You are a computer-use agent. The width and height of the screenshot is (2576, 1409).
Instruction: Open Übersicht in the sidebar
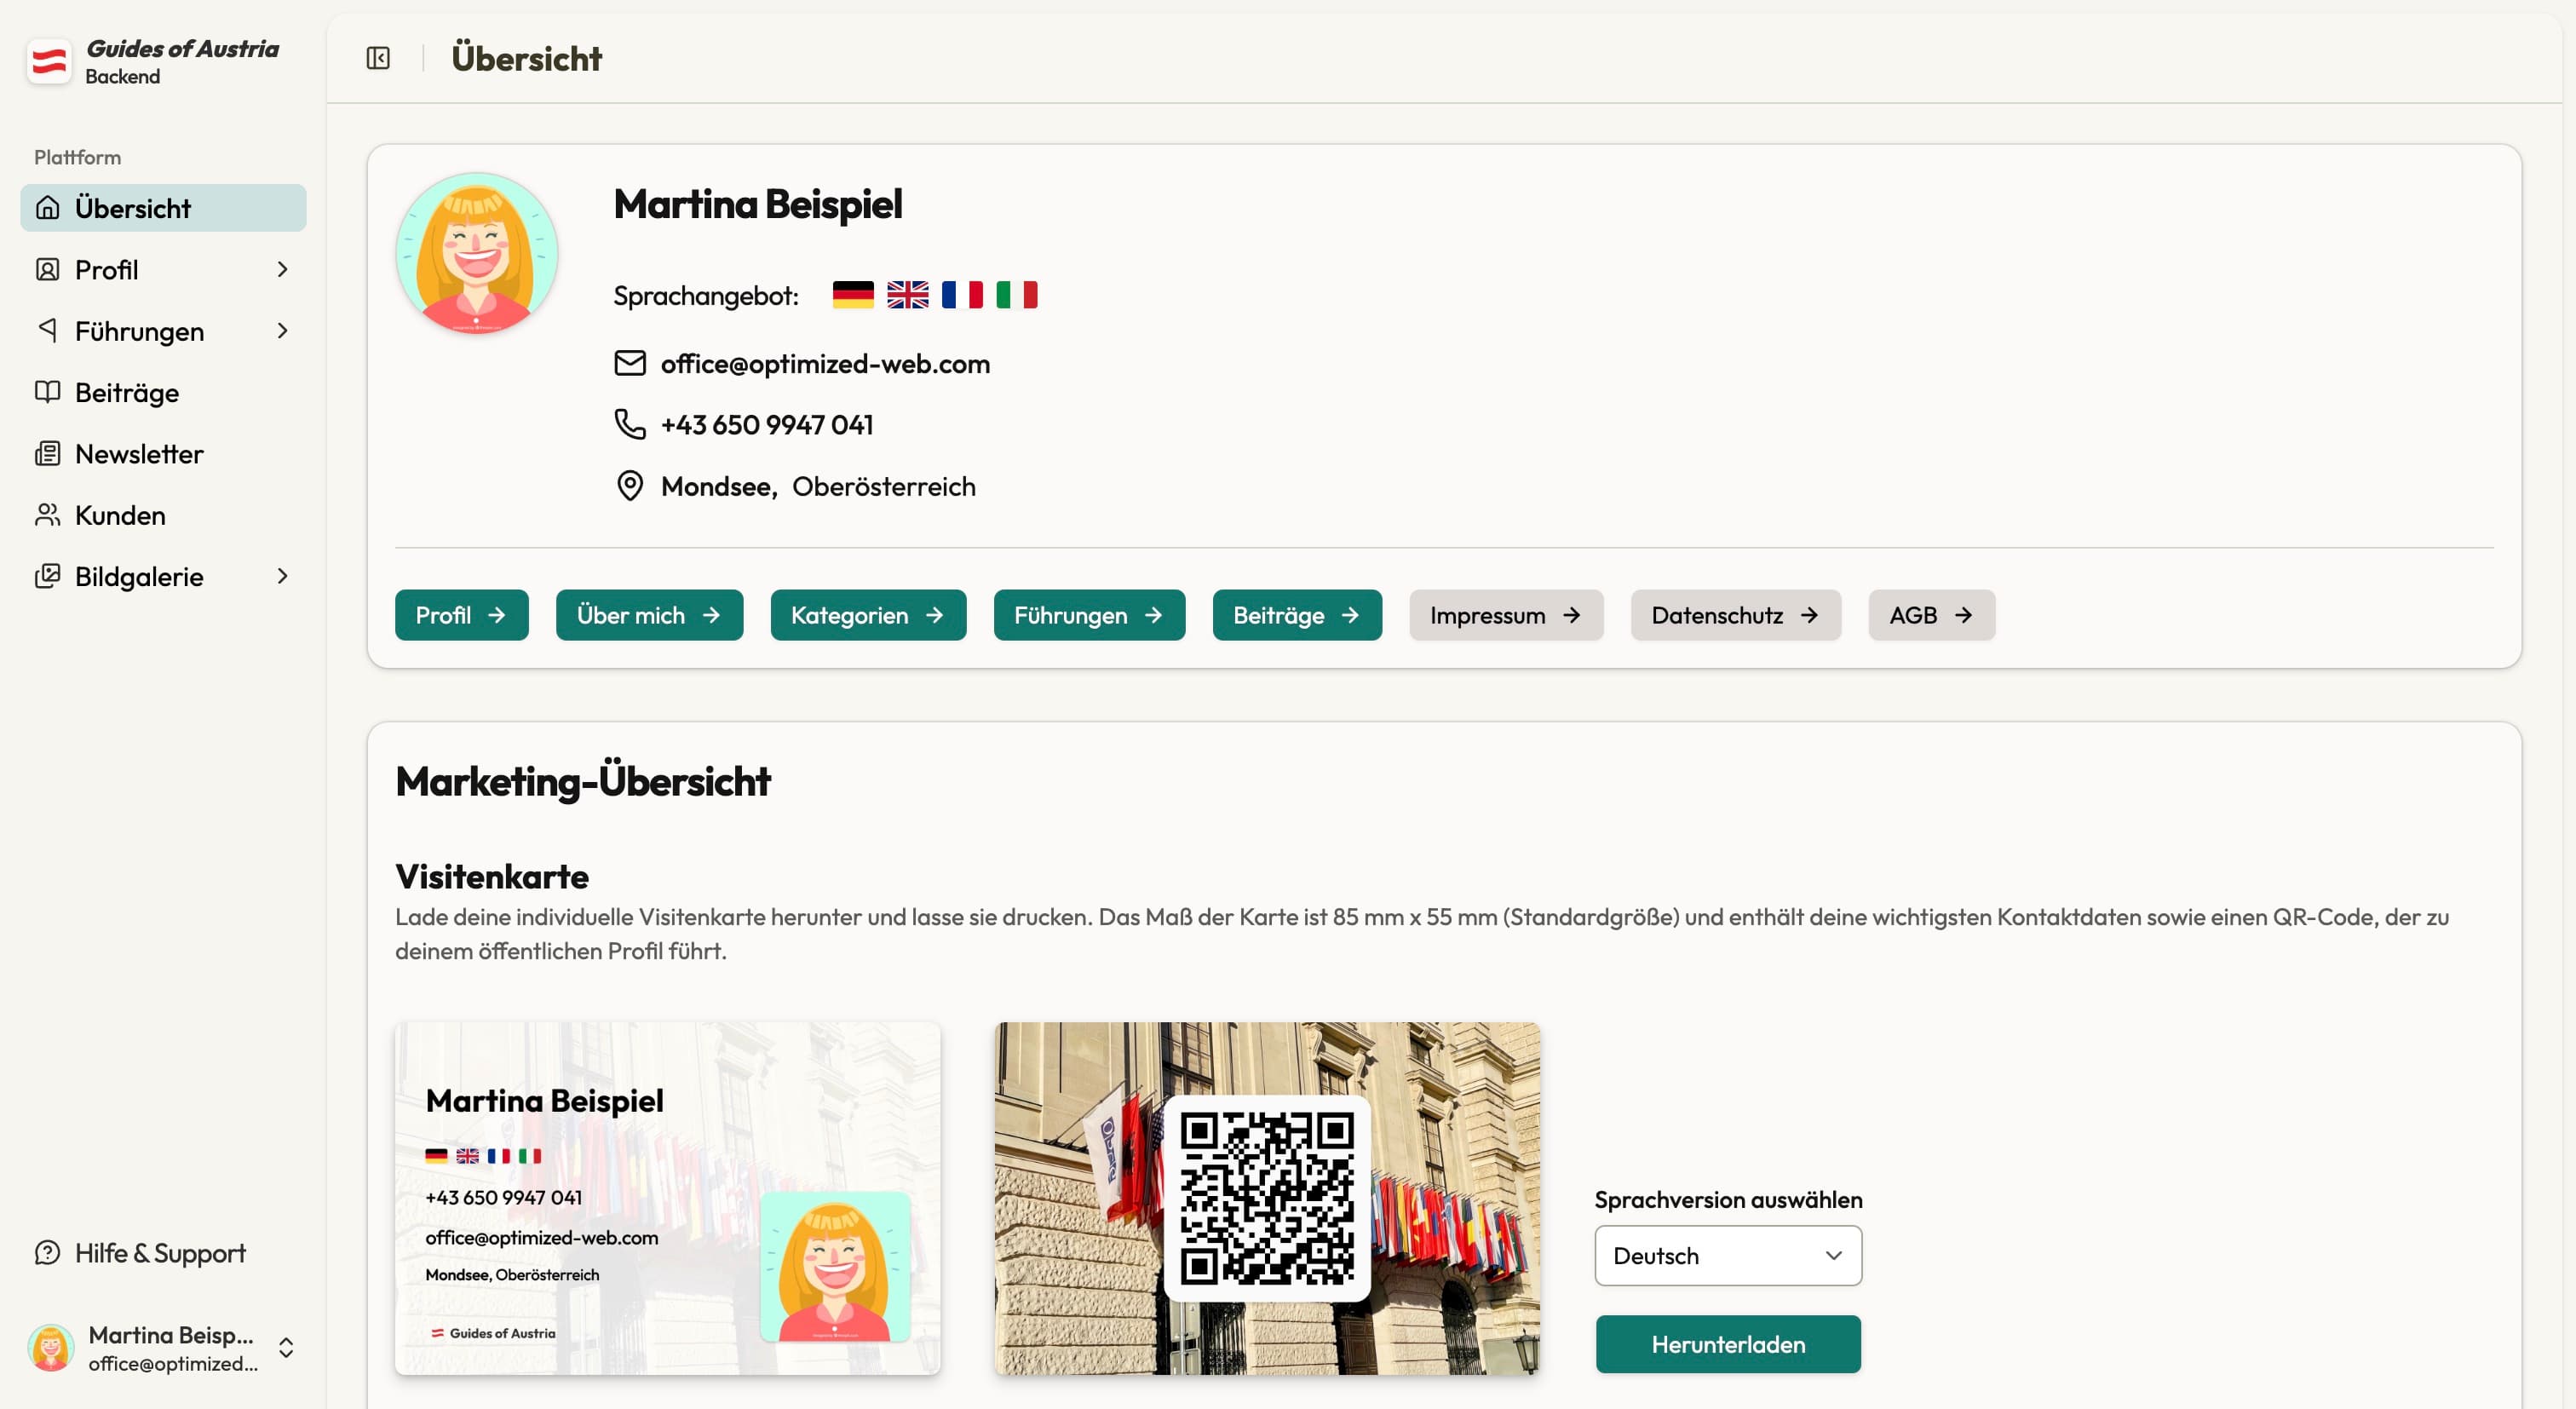pyautogui.click(x=163, y=208)
